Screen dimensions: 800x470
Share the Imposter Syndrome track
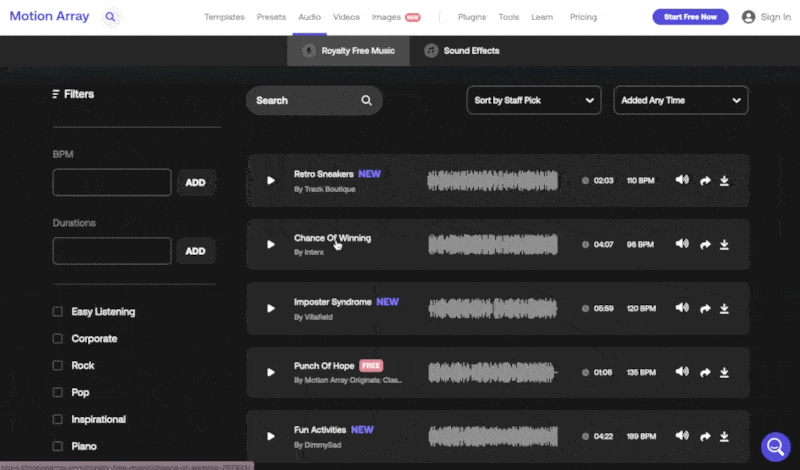(x=705, y=308)
